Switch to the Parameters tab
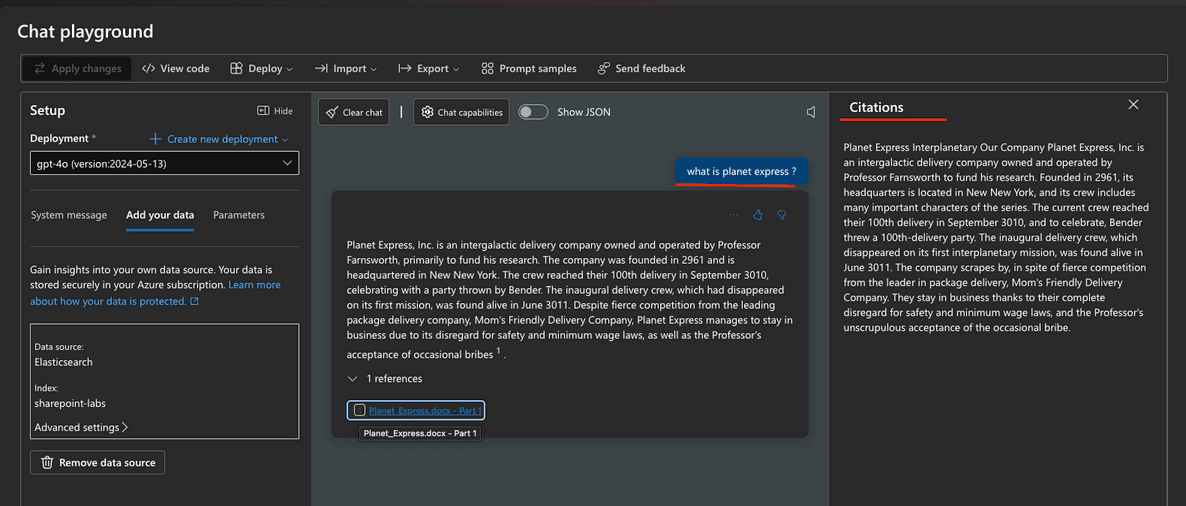 (x=239, y=215)
